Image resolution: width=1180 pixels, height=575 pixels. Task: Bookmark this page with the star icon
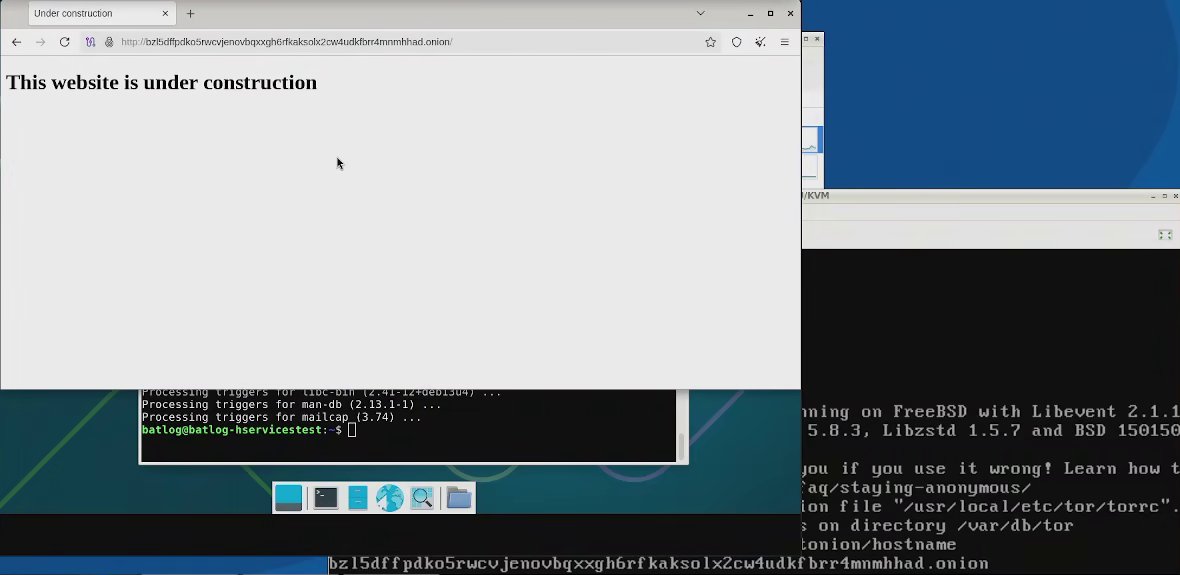point(710,42)
